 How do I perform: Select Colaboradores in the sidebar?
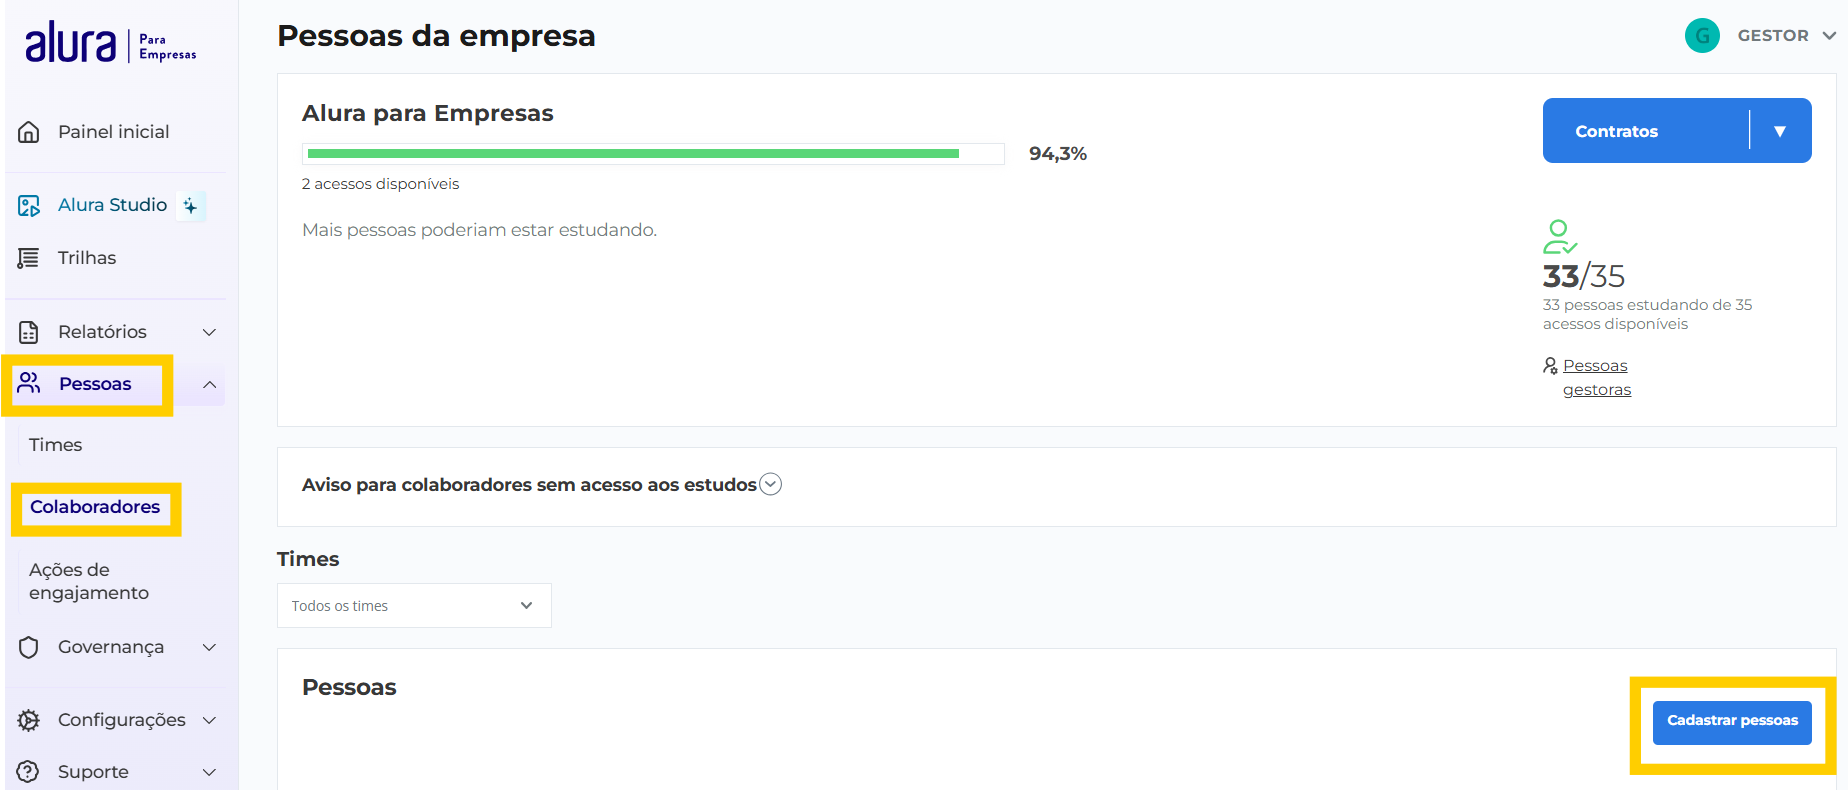click(x=95, y=507)
